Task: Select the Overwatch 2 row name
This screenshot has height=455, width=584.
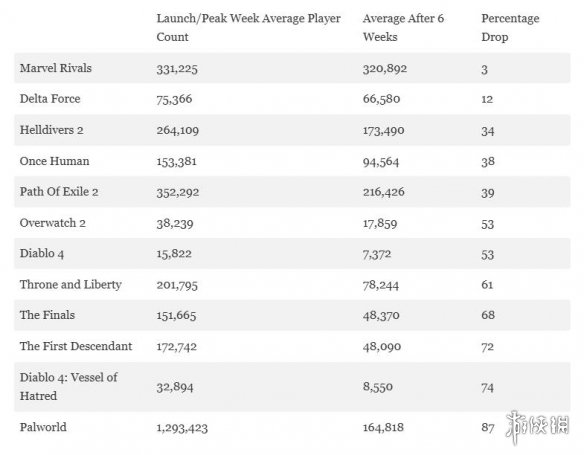Action: (53, 223)
